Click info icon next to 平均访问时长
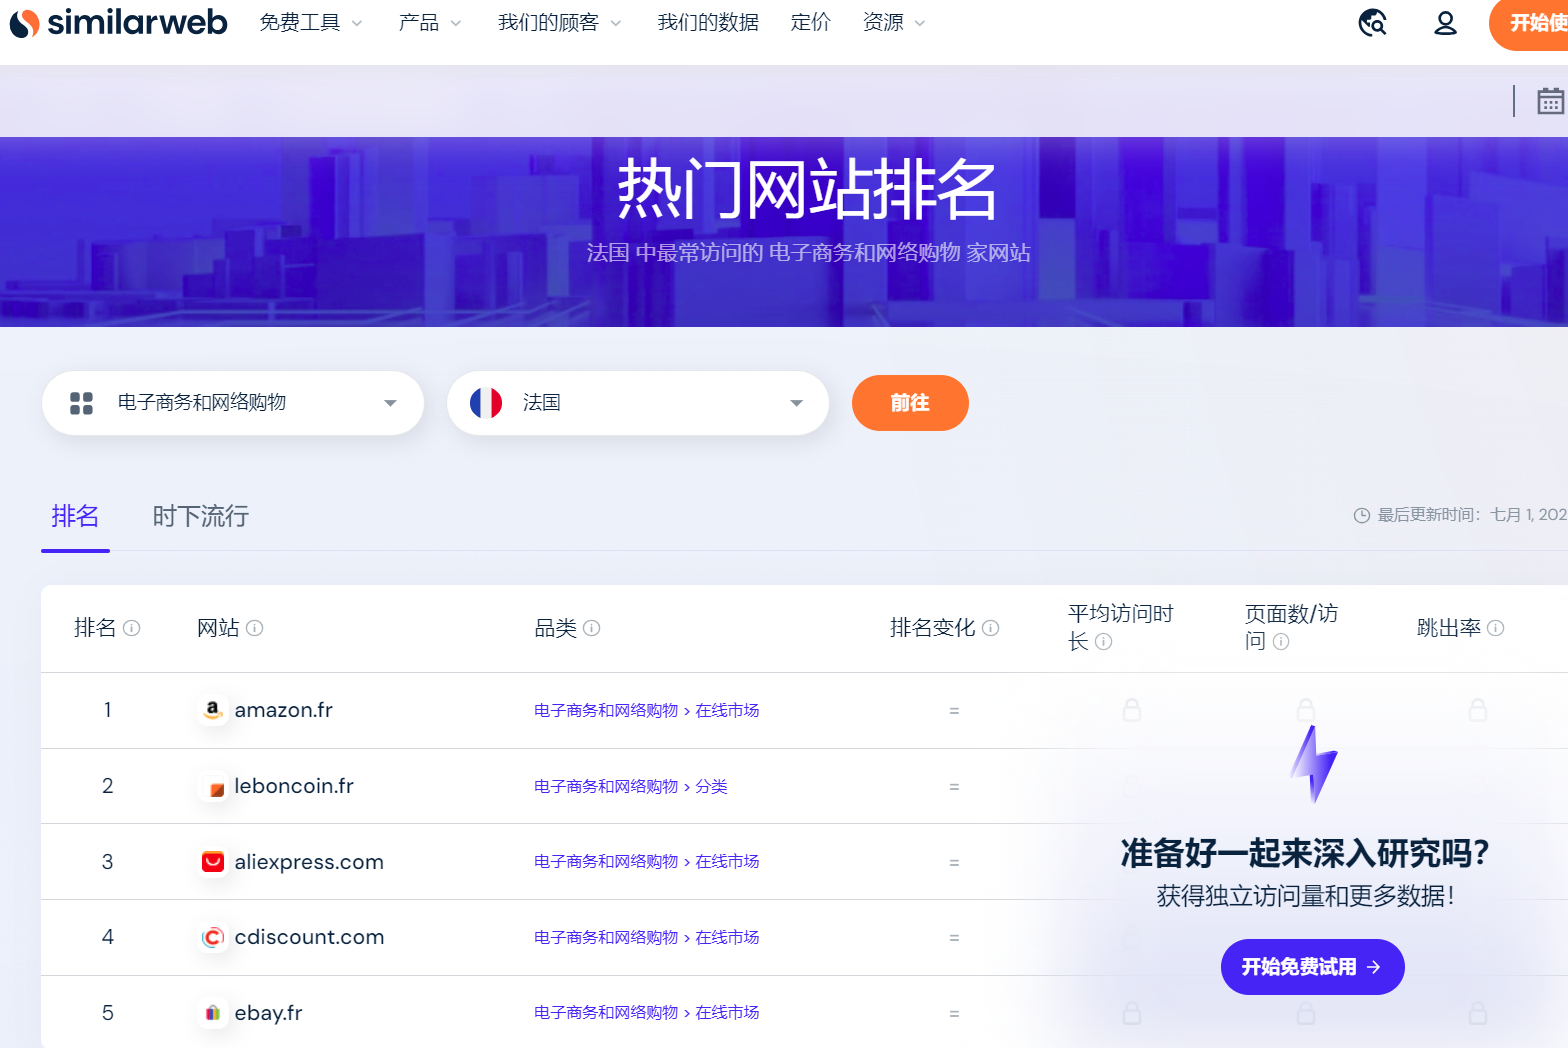This screenshot has height=1048, width=1568. point(1103,642)
